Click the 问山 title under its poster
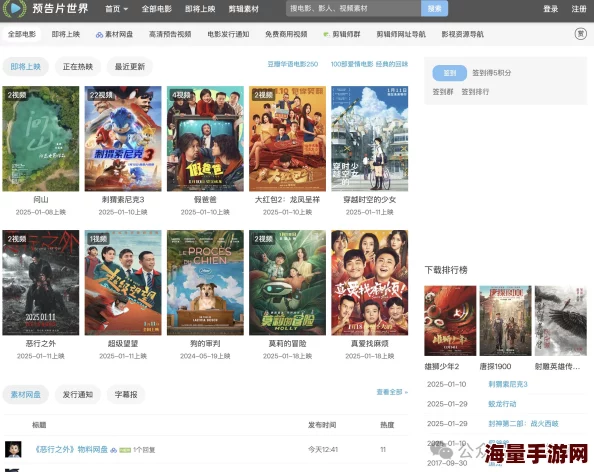 coord(41,200)
